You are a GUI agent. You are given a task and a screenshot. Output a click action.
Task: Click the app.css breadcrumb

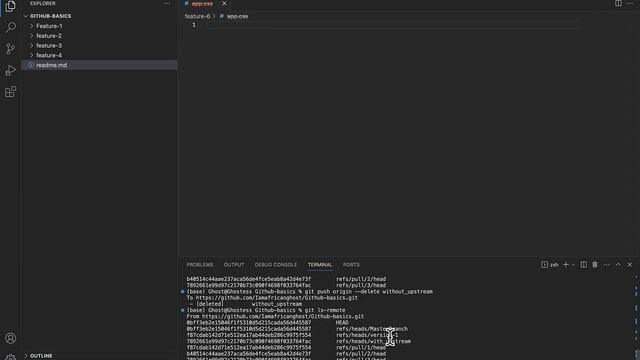click(x=237, y=16)
